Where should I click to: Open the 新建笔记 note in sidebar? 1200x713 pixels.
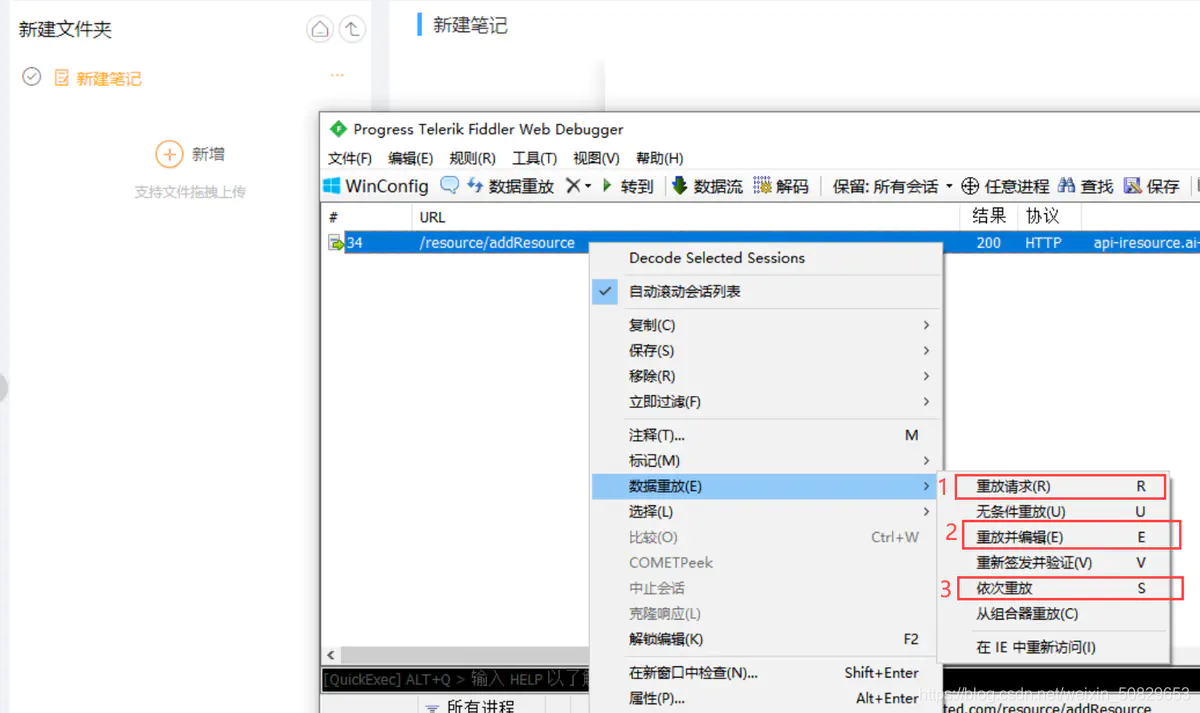point(108,78)
